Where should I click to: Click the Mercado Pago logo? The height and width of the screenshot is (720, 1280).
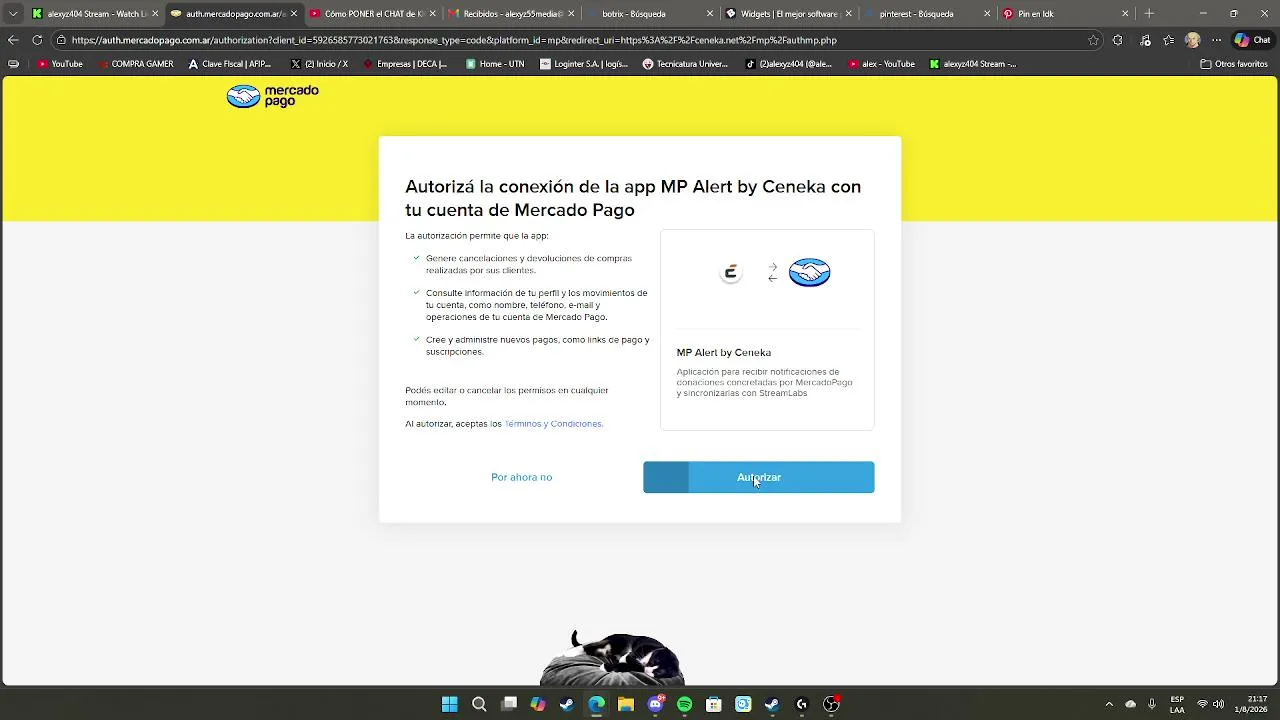(272, 96)
